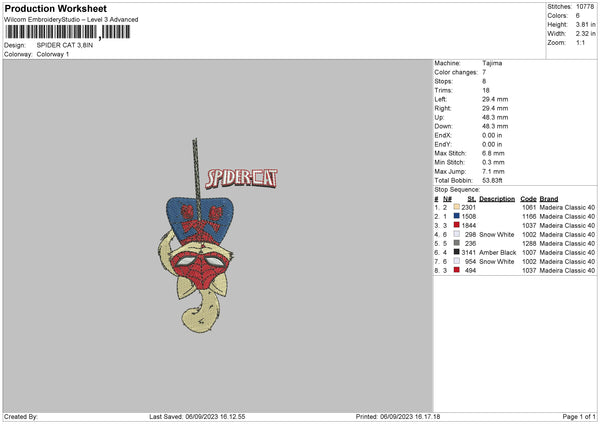The image size is (600, 424).
Task: Click the barcode under the worksheet title
Action: [x=68, y=32]
